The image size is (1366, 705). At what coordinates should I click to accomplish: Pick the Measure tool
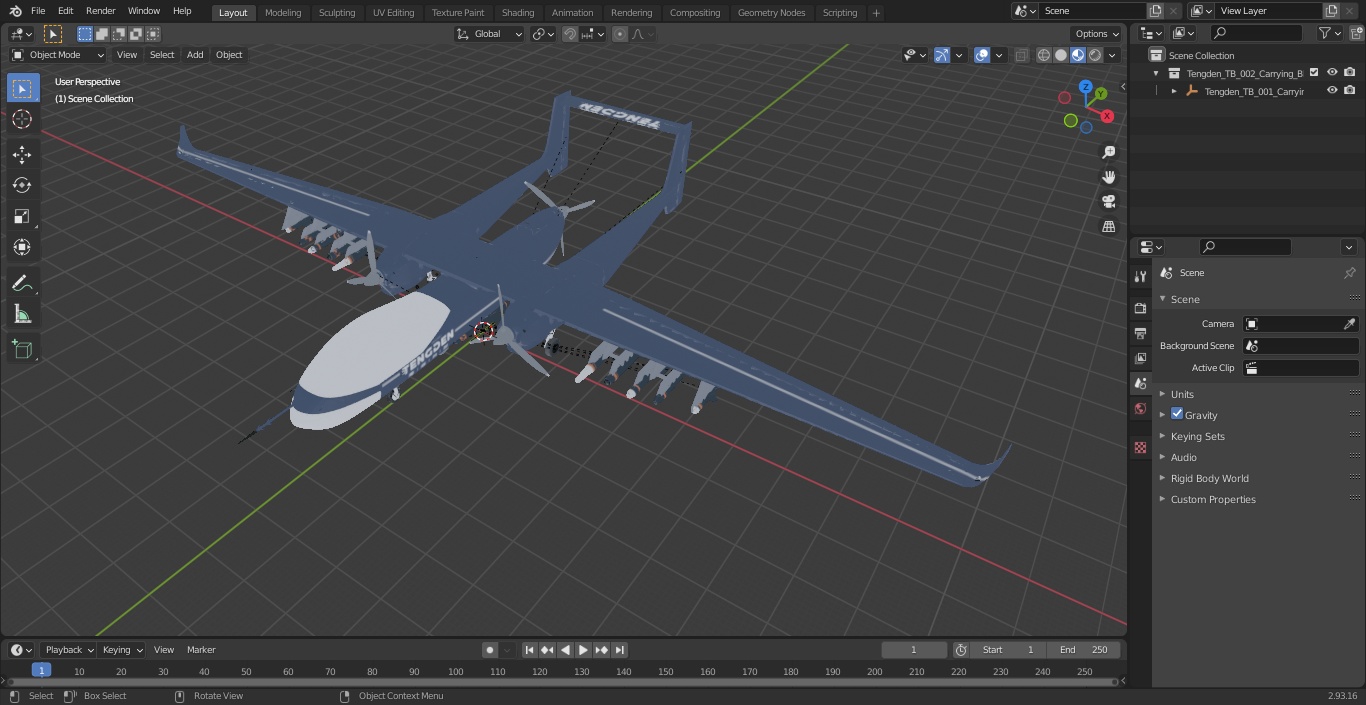[x=22, y=315]
